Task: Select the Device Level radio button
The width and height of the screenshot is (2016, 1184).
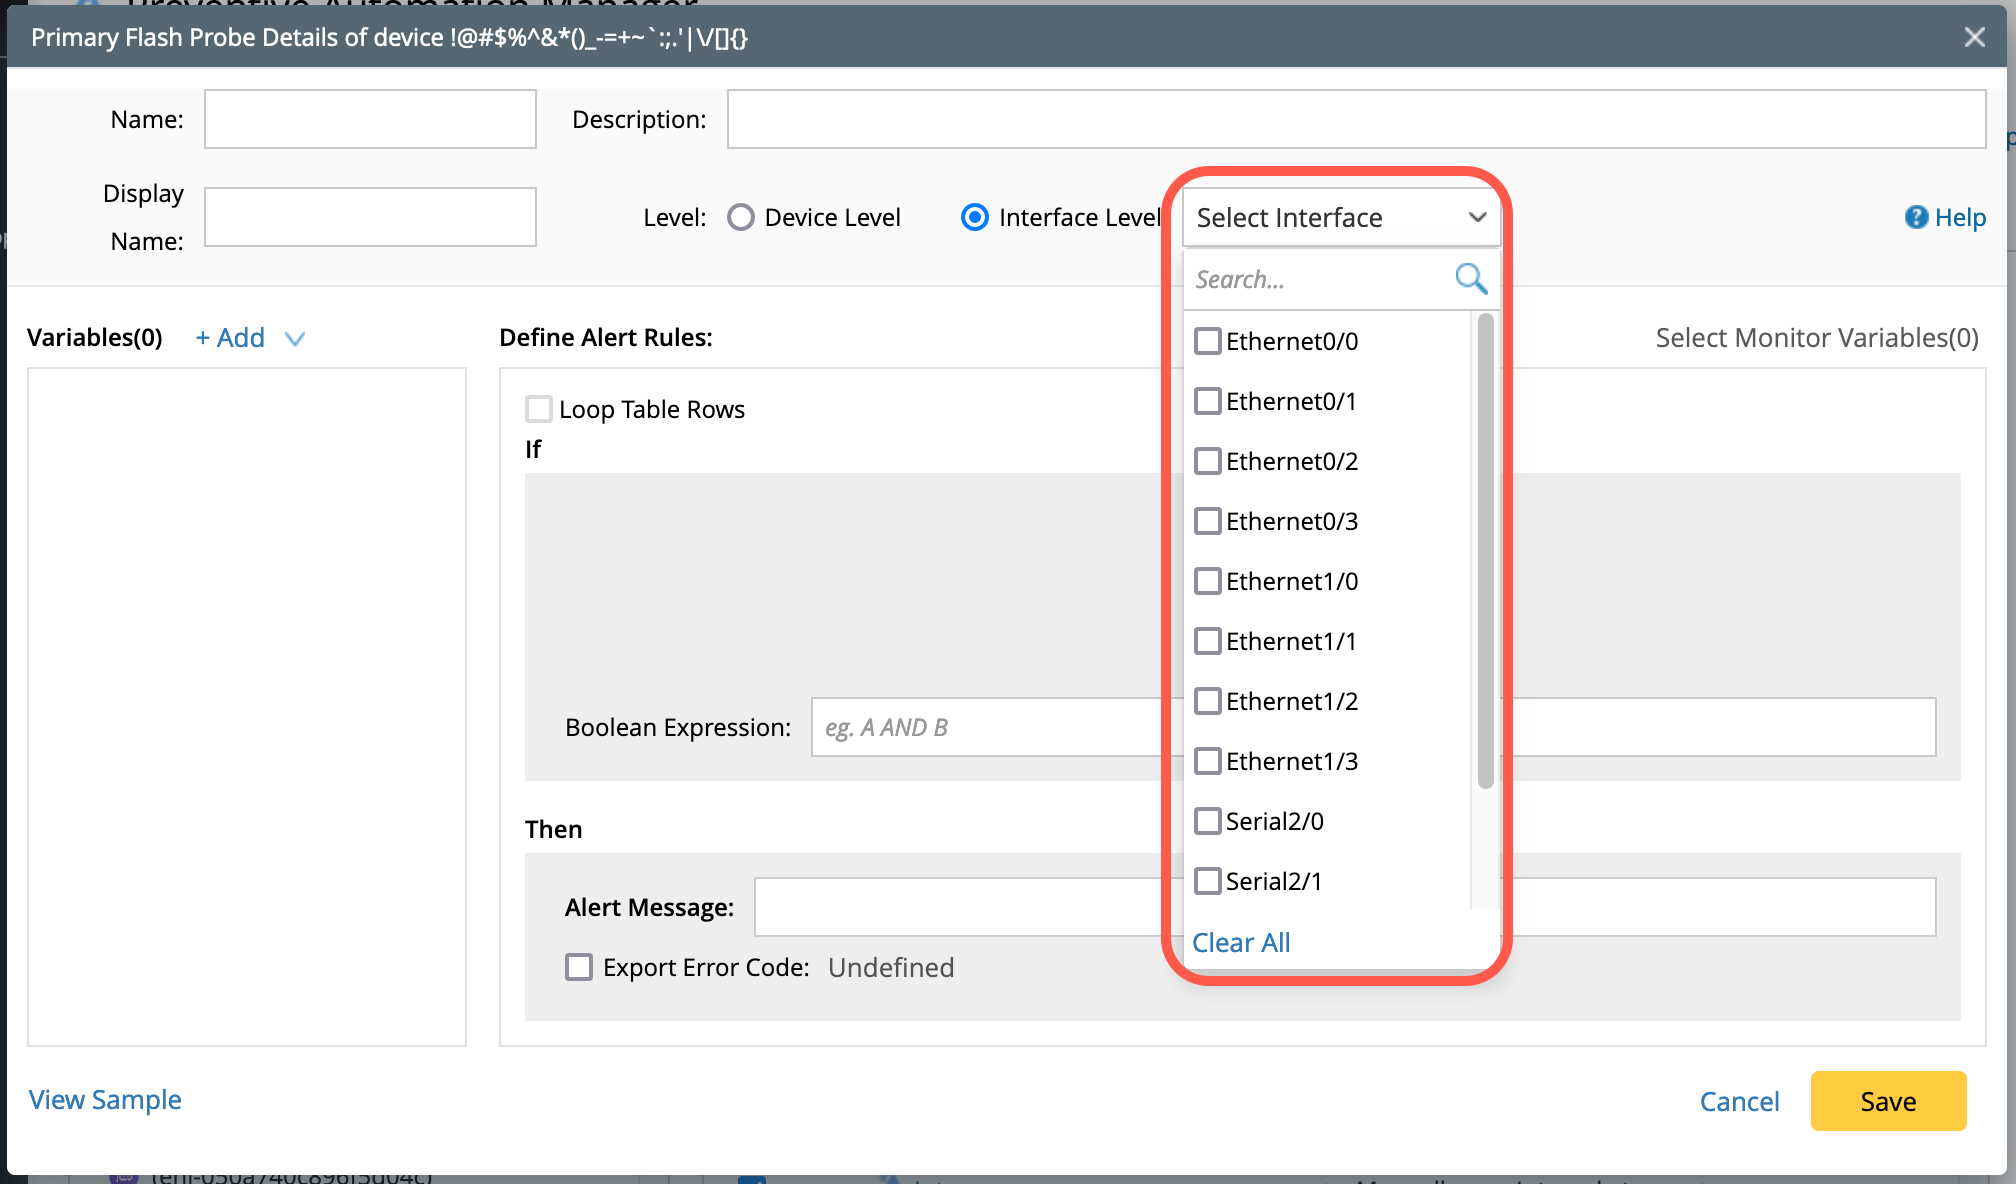Action: (x=741, y=217)
